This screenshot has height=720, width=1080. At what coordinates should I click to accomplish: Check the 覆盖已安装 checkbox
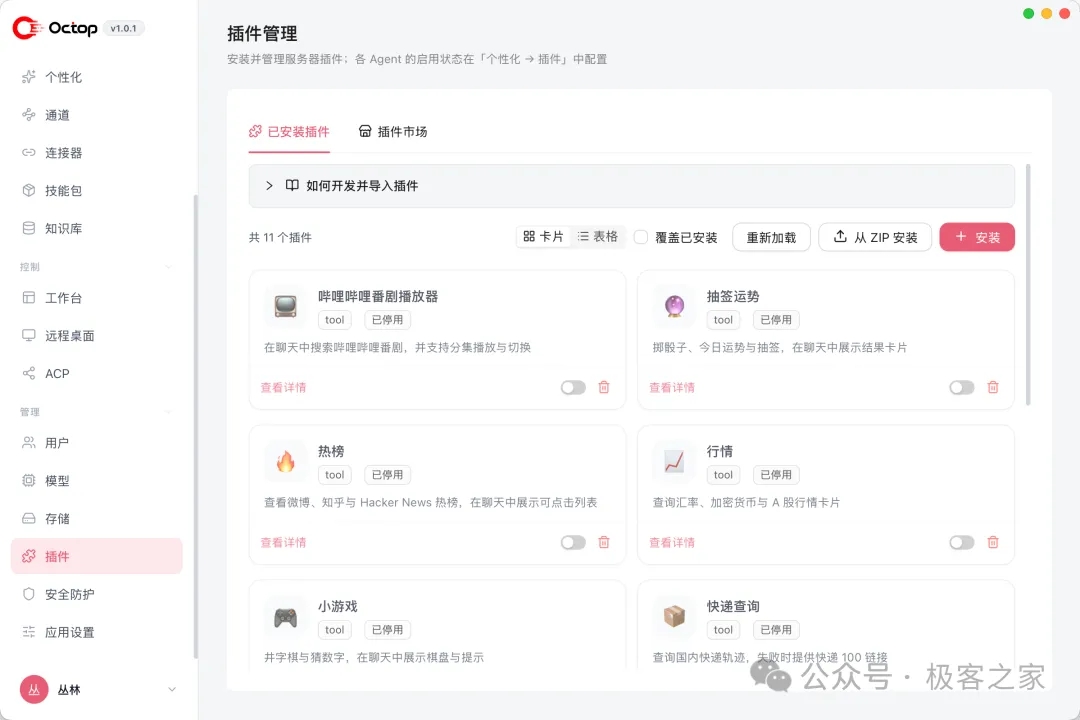click(x=641, y=237)
